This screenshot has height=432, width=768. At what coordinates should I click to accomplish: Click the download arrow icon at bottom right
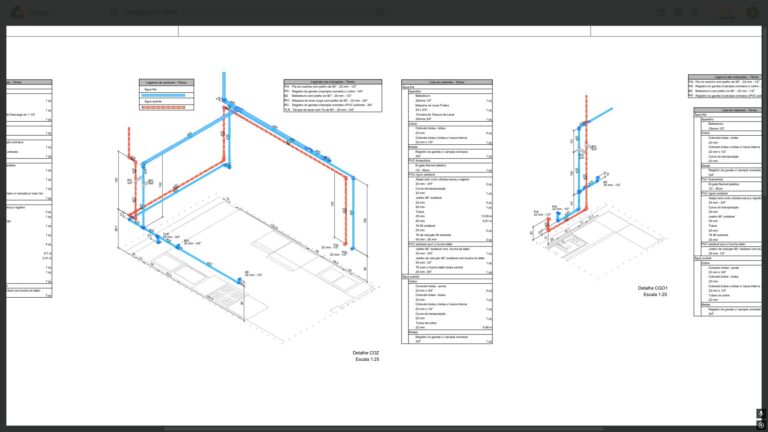point(761,412)
